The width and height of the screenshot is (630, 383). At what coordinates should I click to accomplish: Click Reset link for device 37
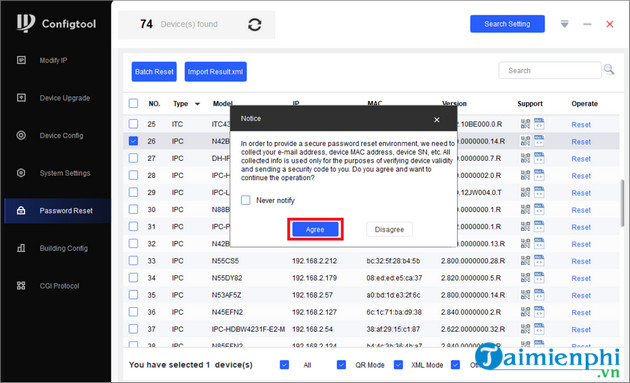pos(581,330)
